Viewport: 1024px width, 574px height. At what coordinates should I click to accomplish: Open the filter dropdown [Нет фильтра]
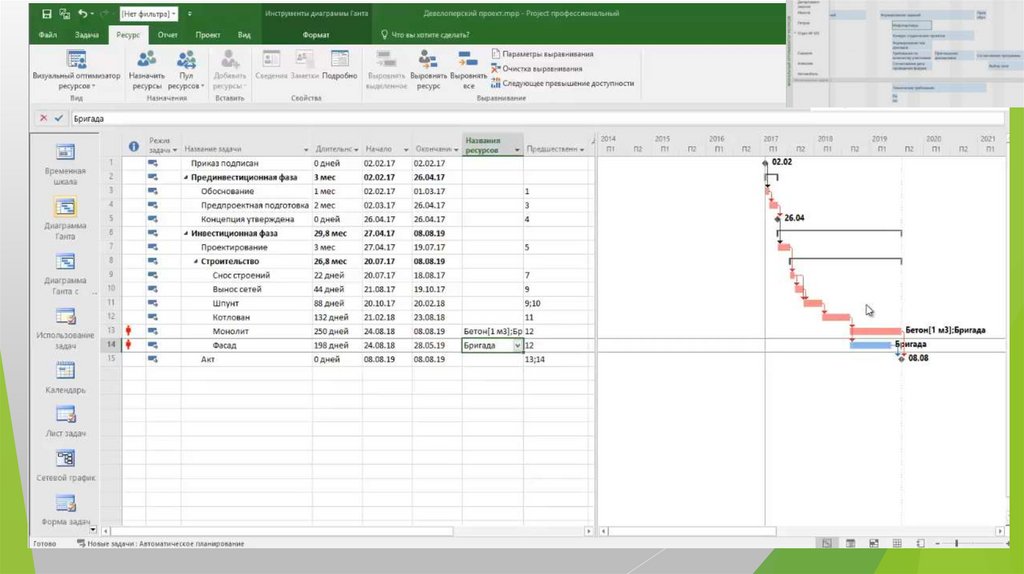(x=148, y=14)
